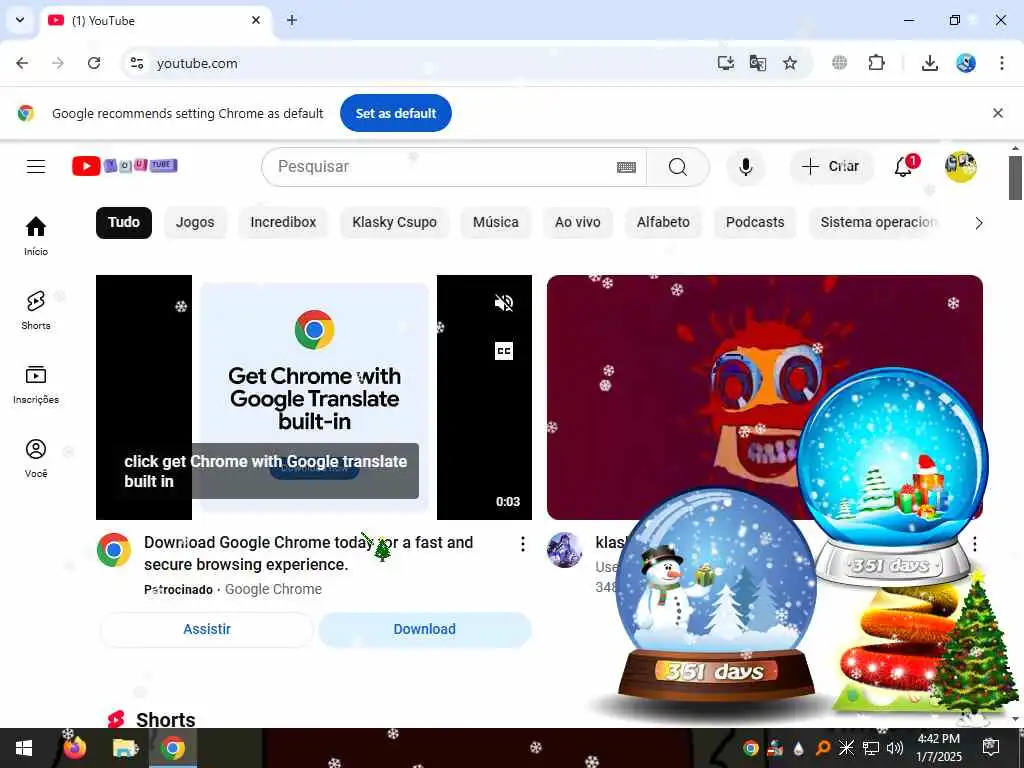This screenshot has height=768, width=1024.
Task: Select the Música filter chip
Action: click(x=496, y=223)
